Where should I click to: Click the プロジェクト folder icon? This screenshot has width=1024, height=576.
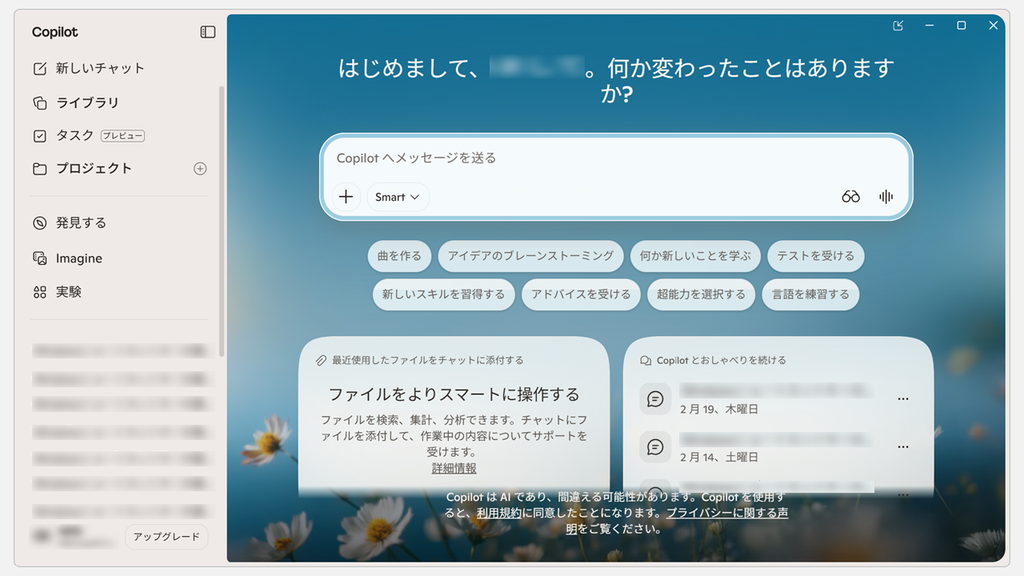click(x=40, y=169)
